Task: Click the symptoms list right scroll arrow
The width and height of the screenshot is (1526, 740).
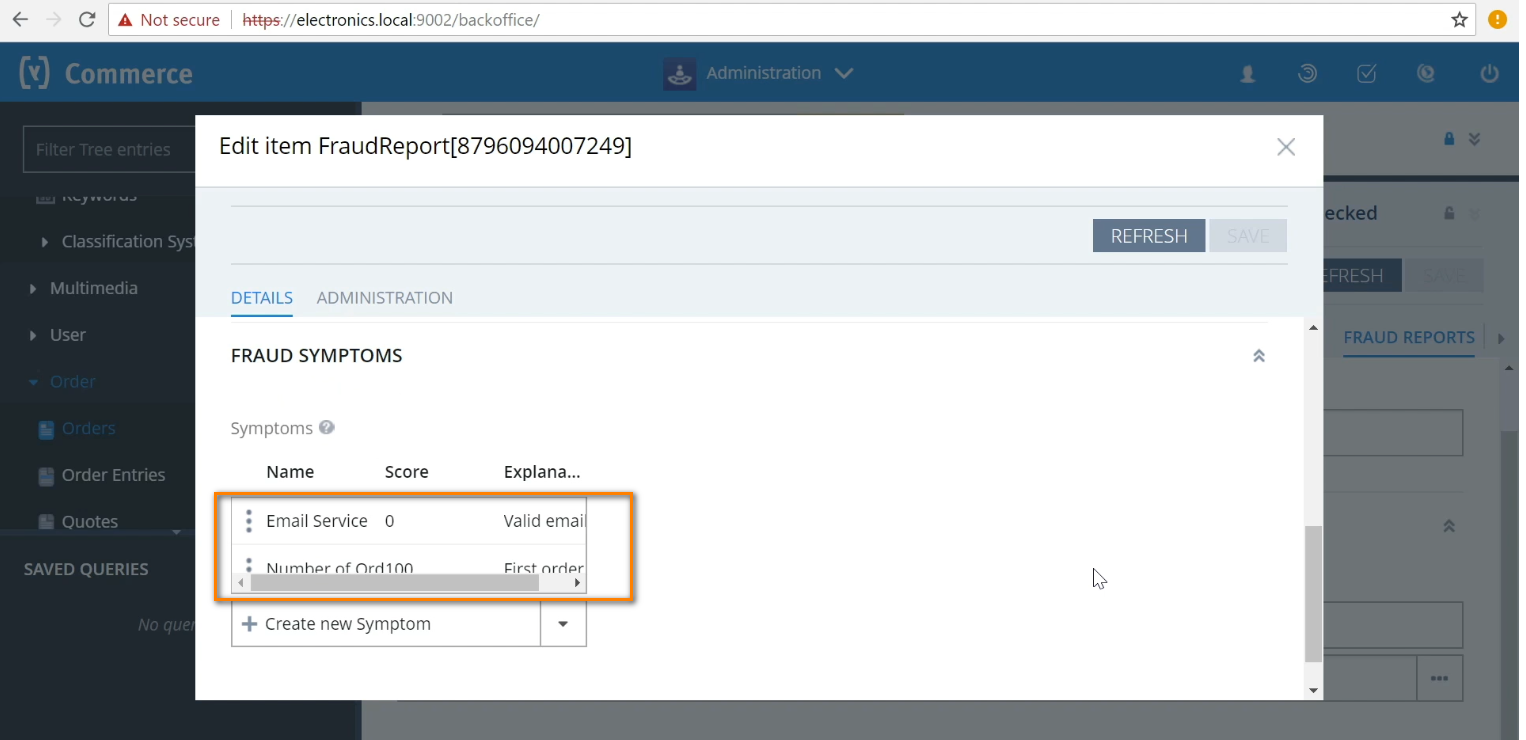Action: point(577,583)
